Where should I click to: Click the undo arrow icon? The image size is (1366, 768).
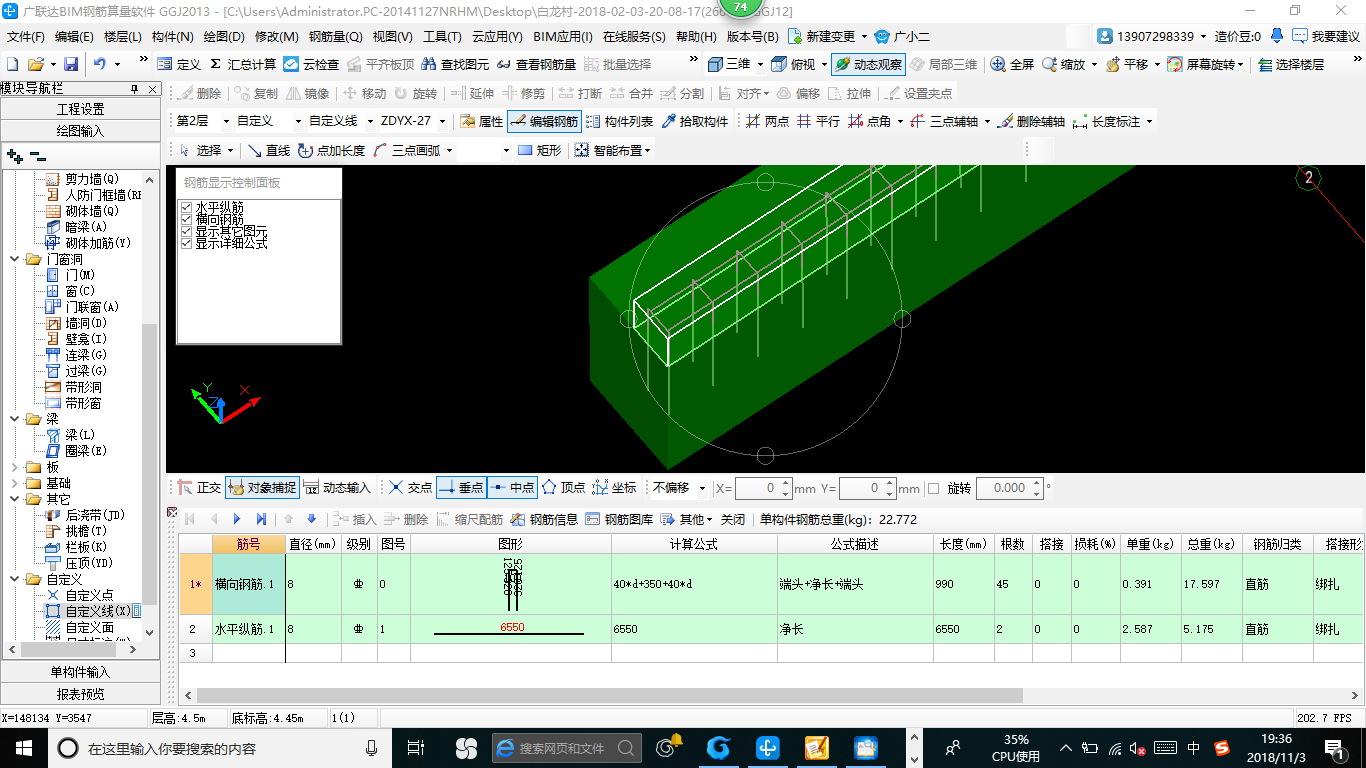[x=100, y=64]
